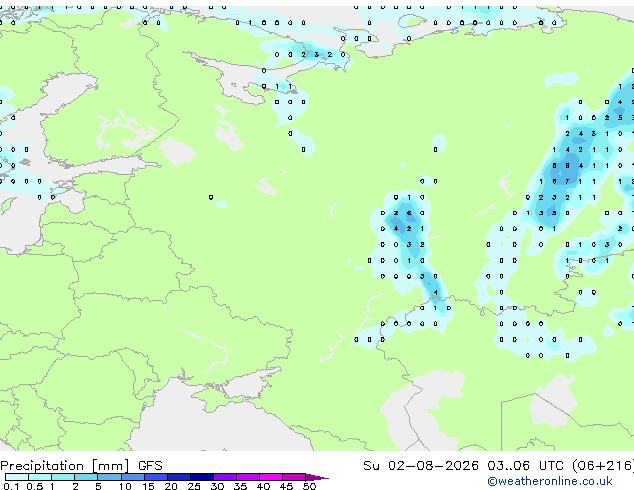
Task: Pick the 35–40 mm legend swatch
Action: click(247, 477)
